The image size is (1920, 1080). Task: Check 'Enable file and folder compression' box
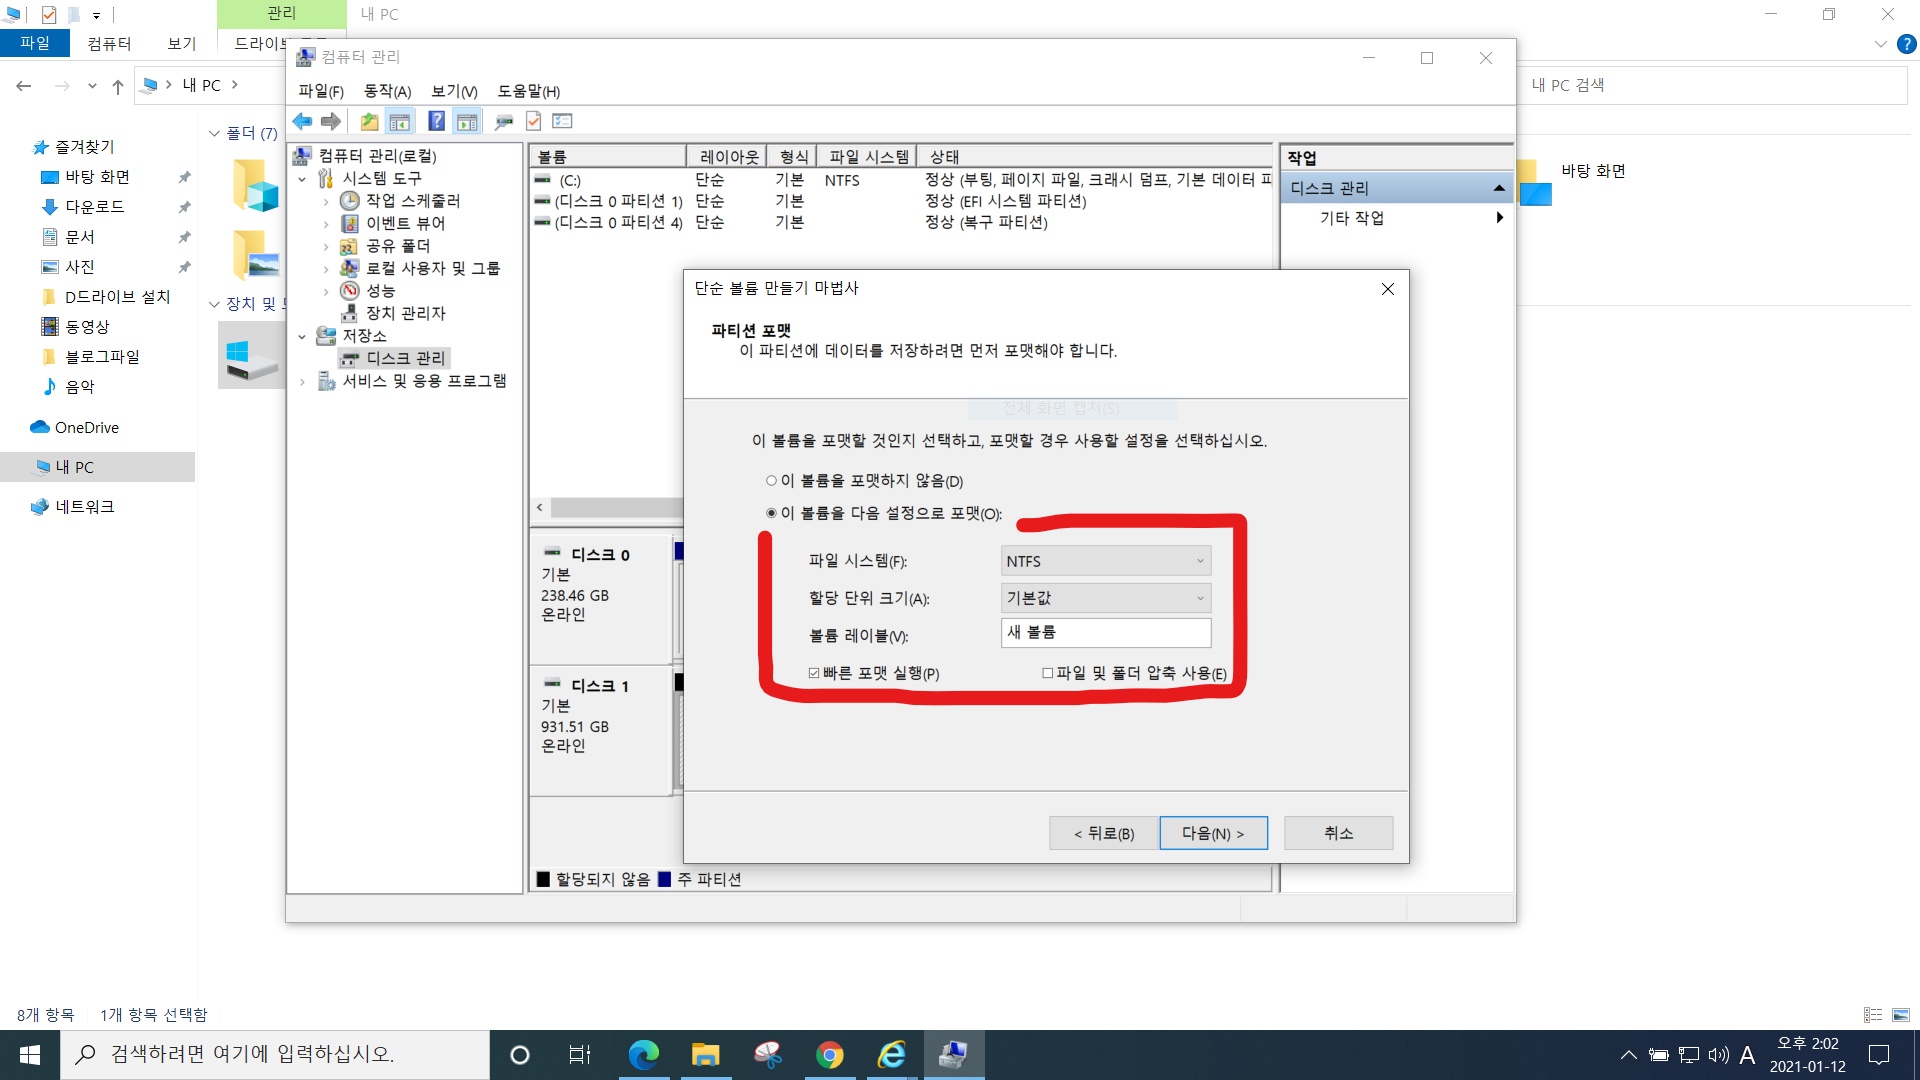click(1047, 673)
